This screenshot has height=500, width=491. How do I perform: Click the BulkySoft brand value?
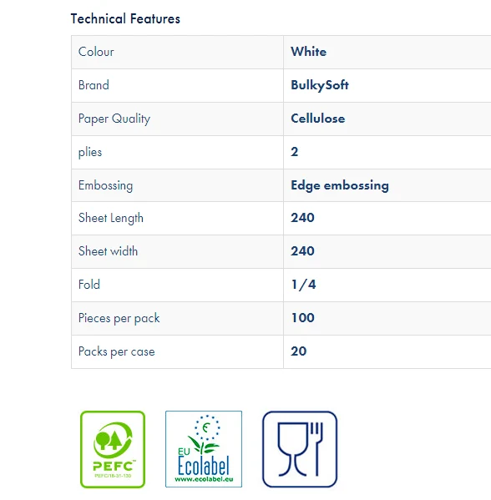(x=320, y=85)
